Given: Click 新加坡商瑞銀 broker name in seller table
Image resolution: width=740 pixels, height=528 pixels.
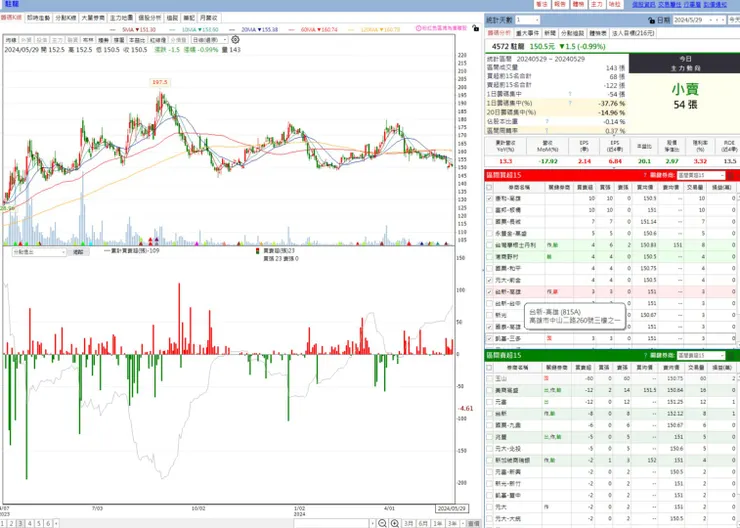Looking at the screenshot, I should 513,460.
